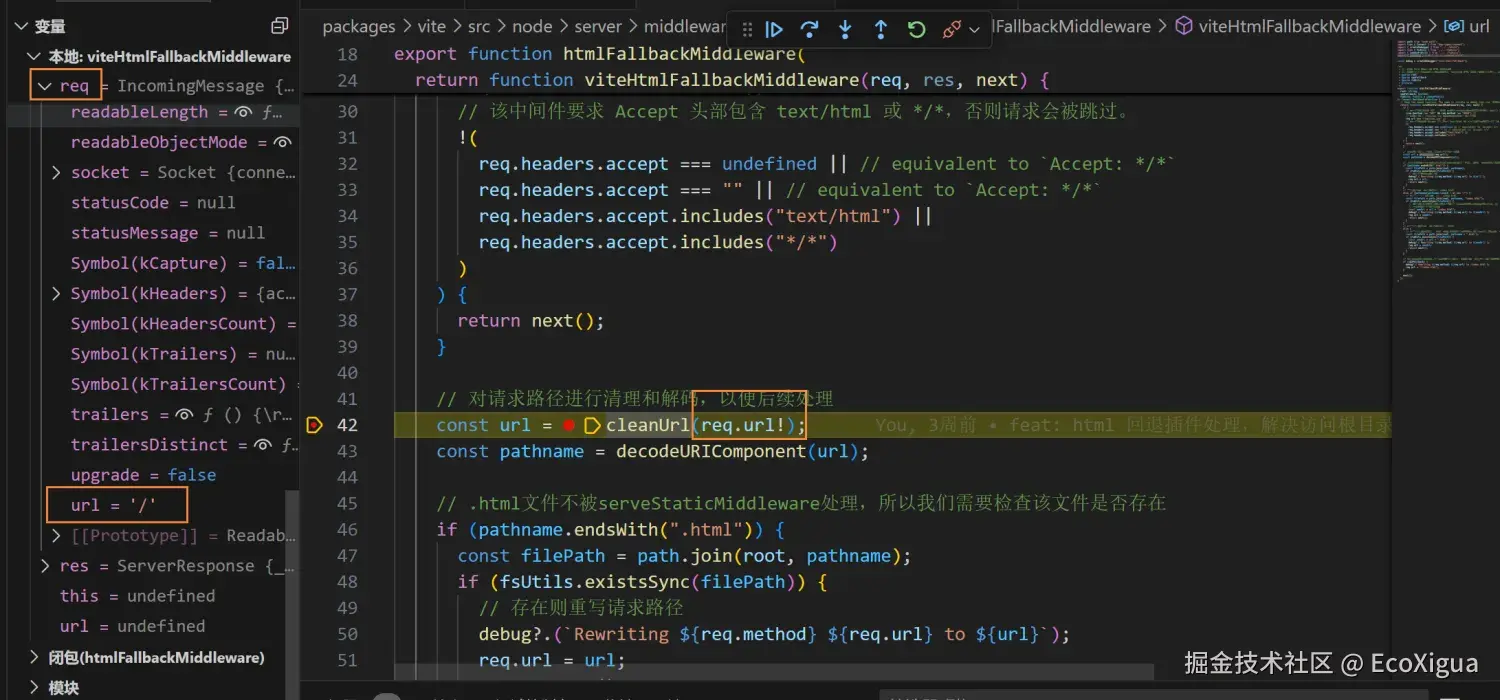Select the Symbol(kTrailersCount) variable row
This screenshot has height=700, width=1500.
point(153,384)
